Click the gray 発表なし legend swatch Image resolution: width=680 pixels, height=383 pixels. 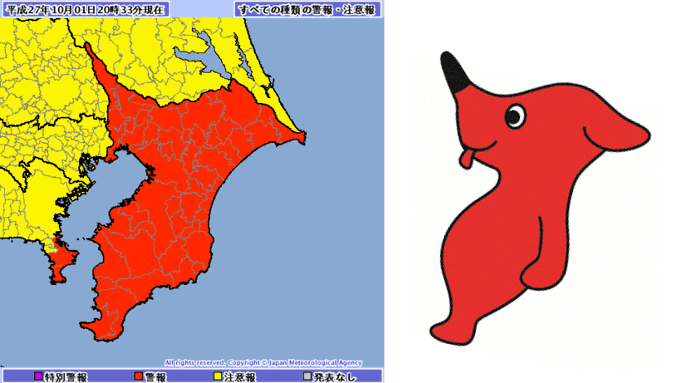[x=307, y=376]
